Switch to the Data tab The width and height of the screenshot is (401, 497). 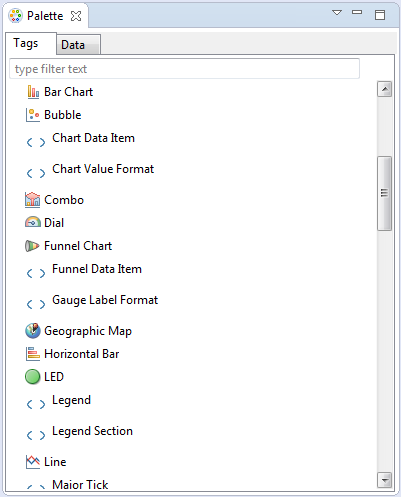coord(79,45)
